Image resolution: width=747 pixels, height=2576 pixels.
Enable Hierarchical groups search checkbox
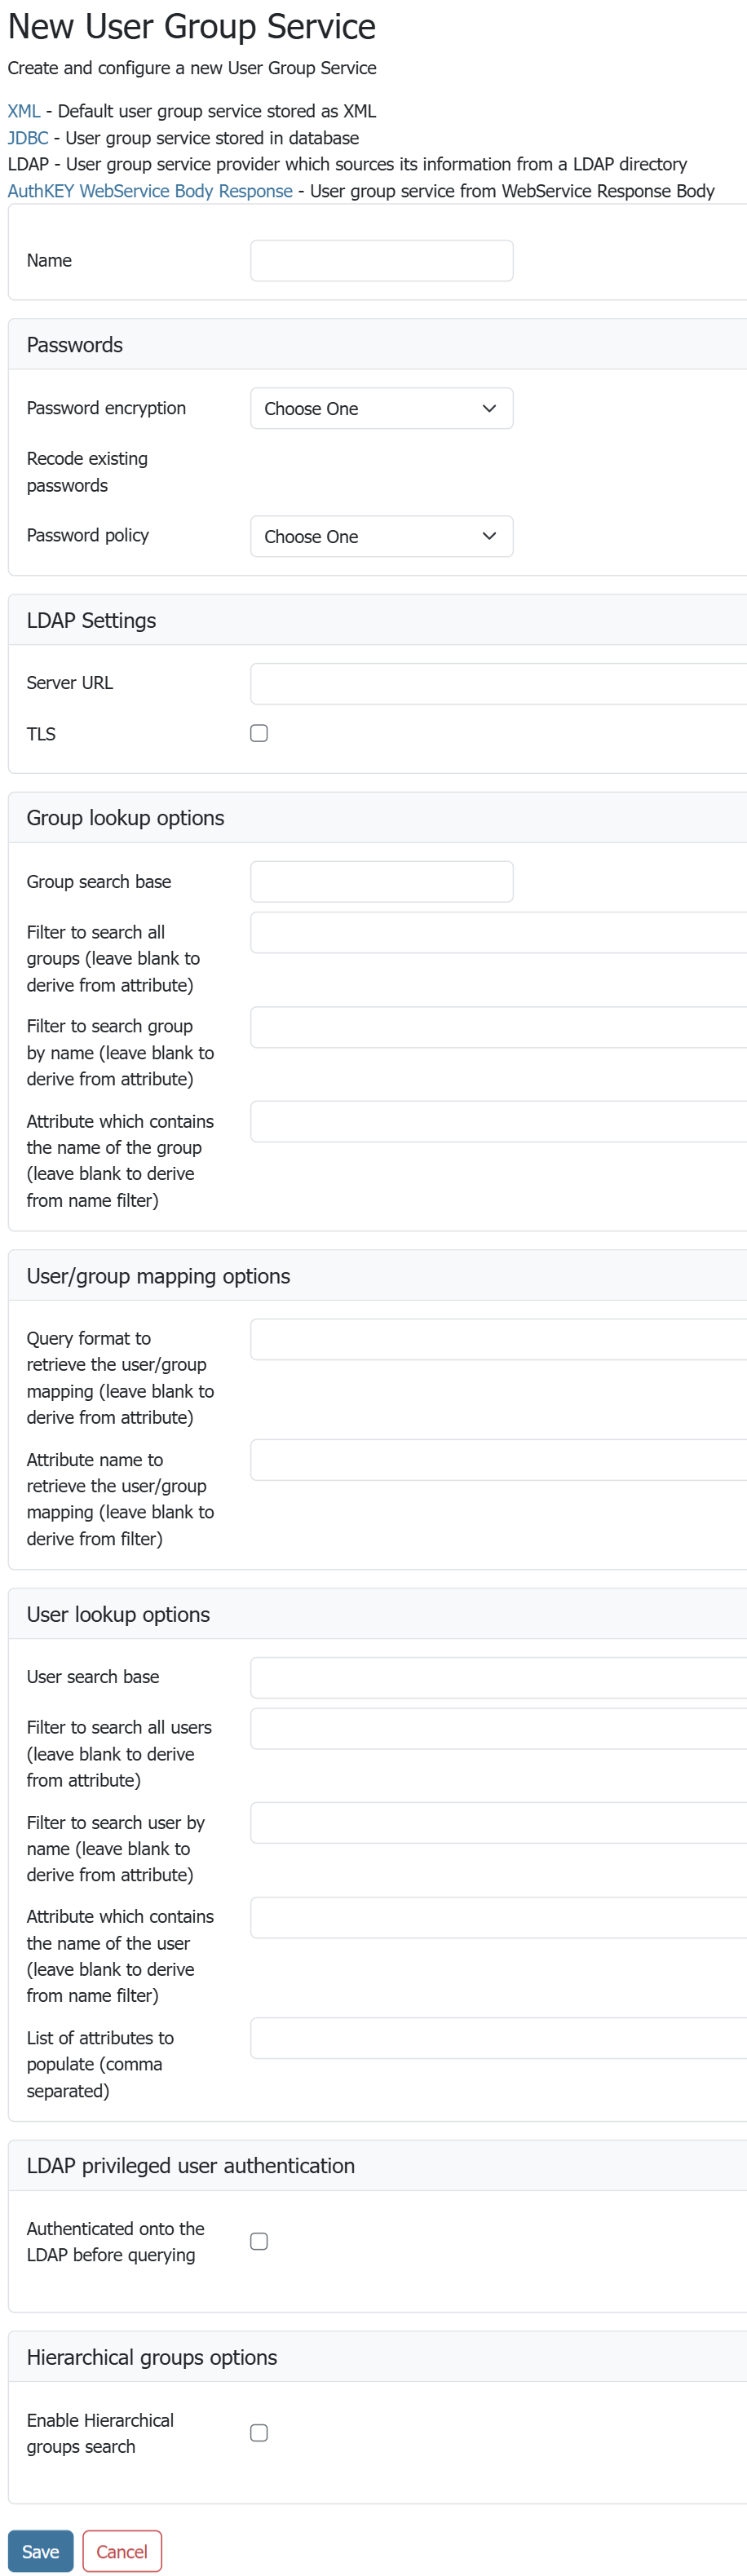pos(259,2433)
